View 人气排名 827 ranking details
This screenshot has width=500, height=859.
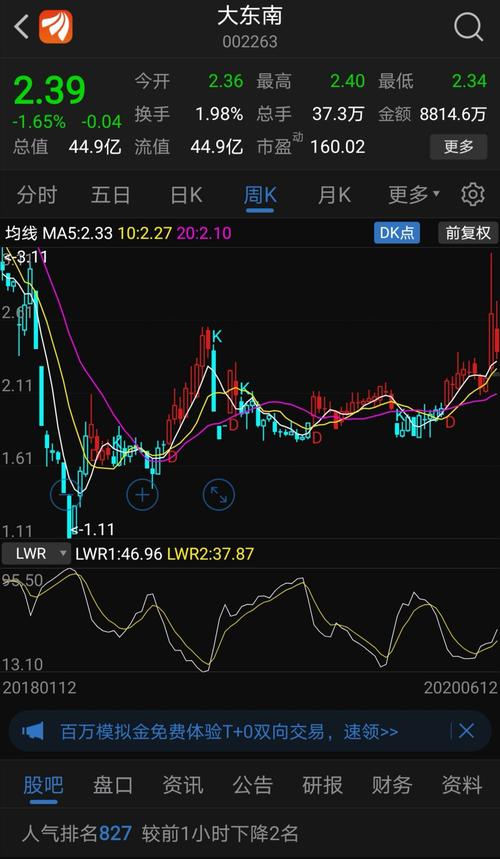(160, 834)
